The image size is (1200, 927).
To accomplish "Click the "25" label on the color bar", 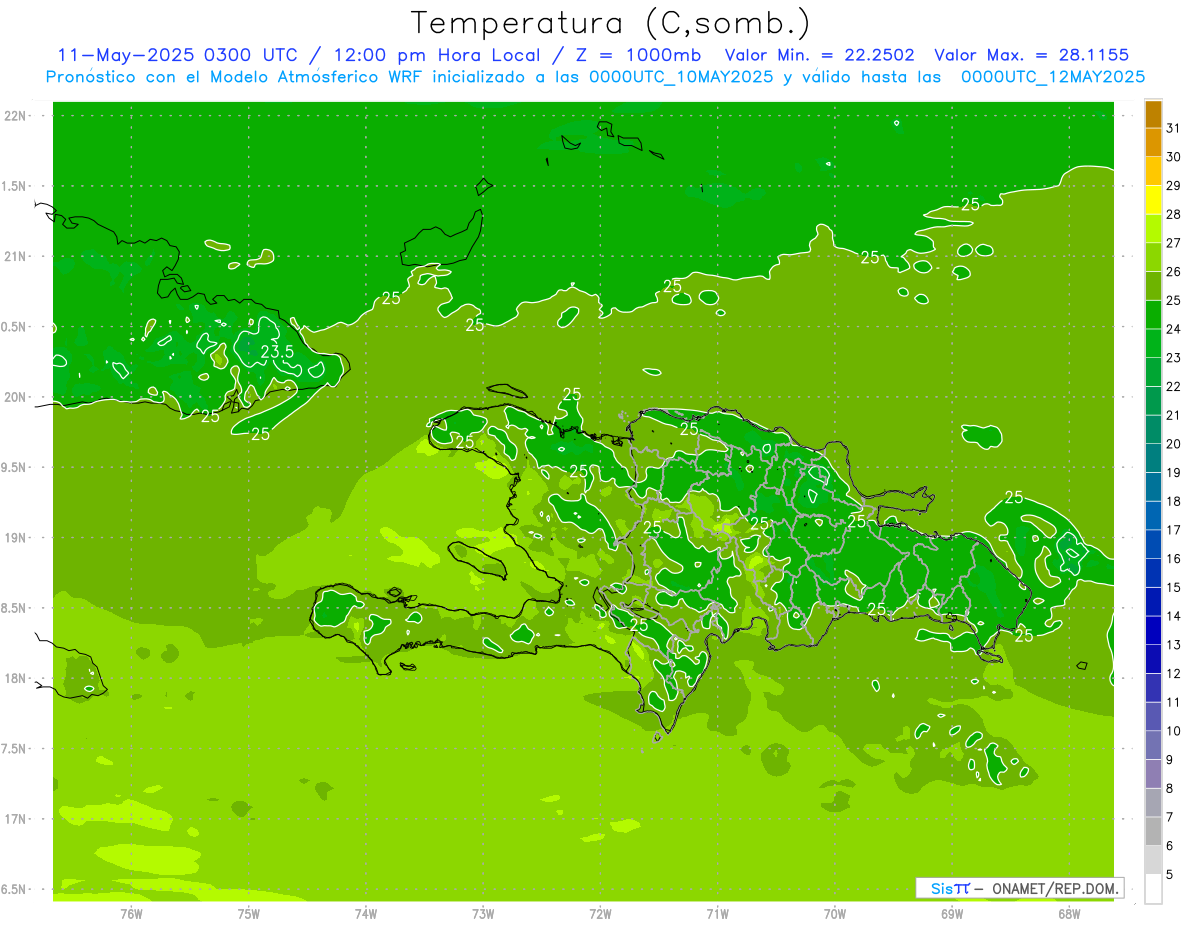I will pos(1174,300).
